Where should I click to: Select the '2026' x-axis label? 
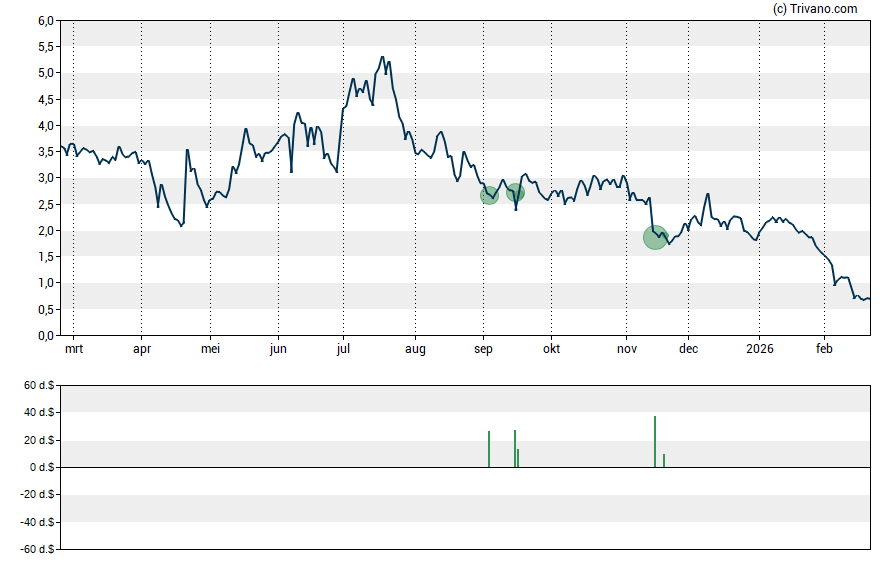pyautogui.click(x=759, y=350)
